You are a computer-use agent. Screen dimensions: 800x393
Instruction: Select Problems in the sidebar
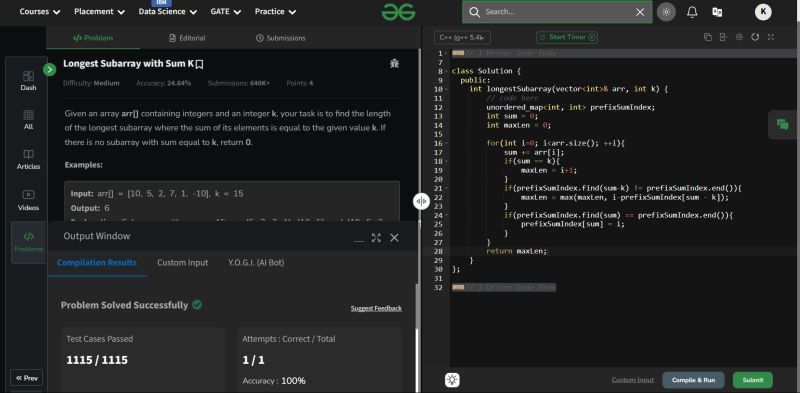29,242
